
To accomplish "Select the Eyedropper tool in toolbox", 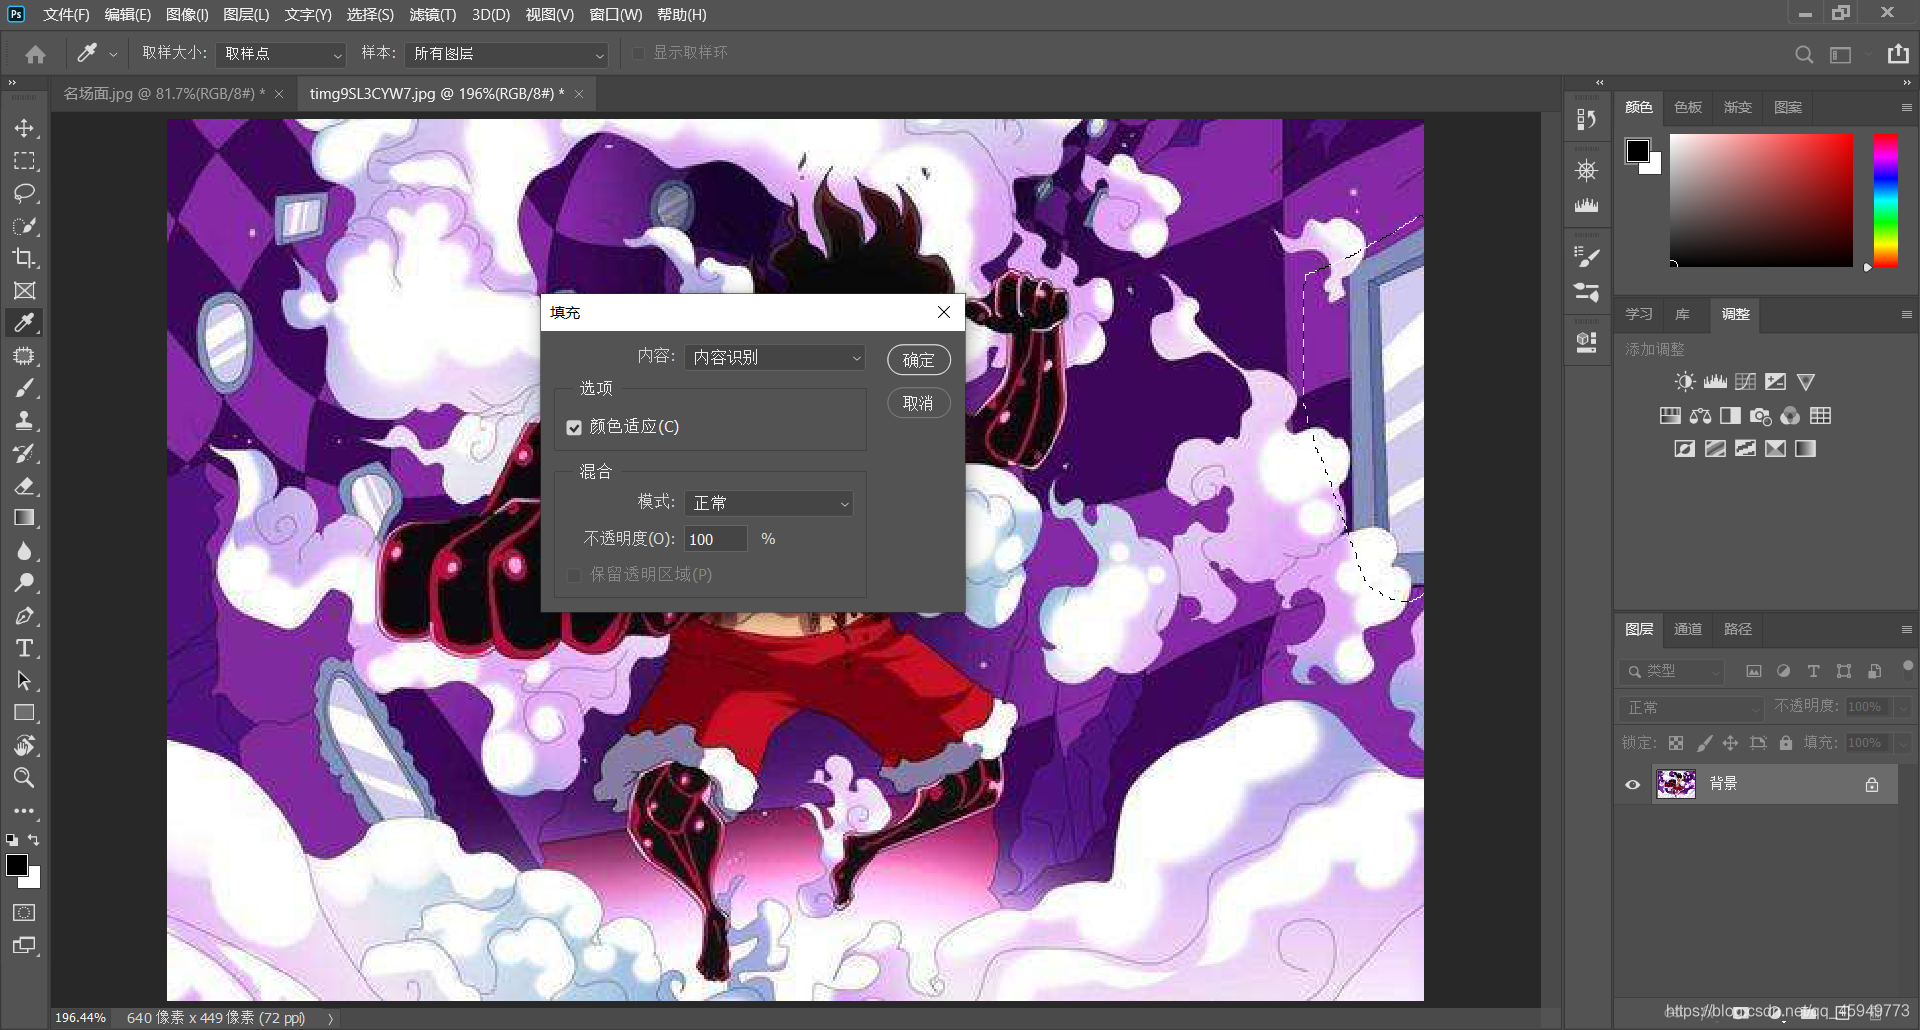I will (24, 323).
